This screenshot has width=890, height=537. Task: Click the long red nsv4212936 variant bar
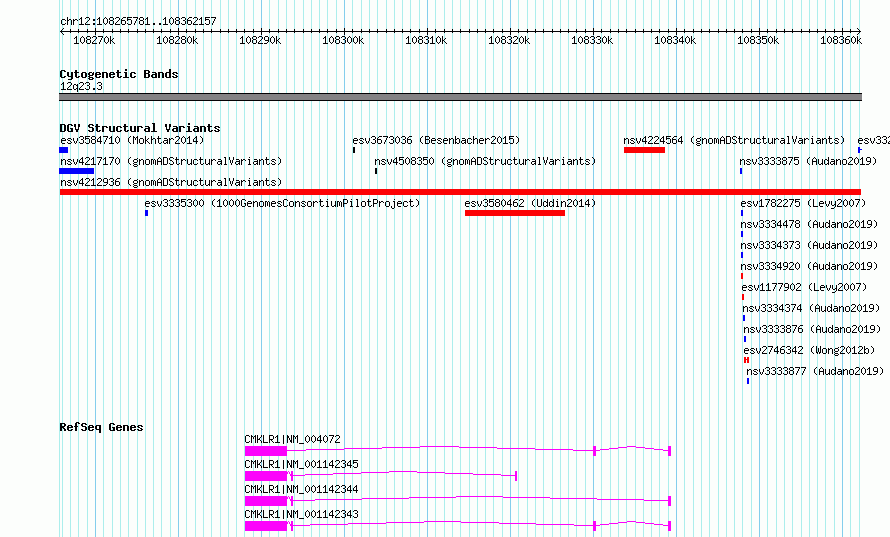(x=460, y=192)
